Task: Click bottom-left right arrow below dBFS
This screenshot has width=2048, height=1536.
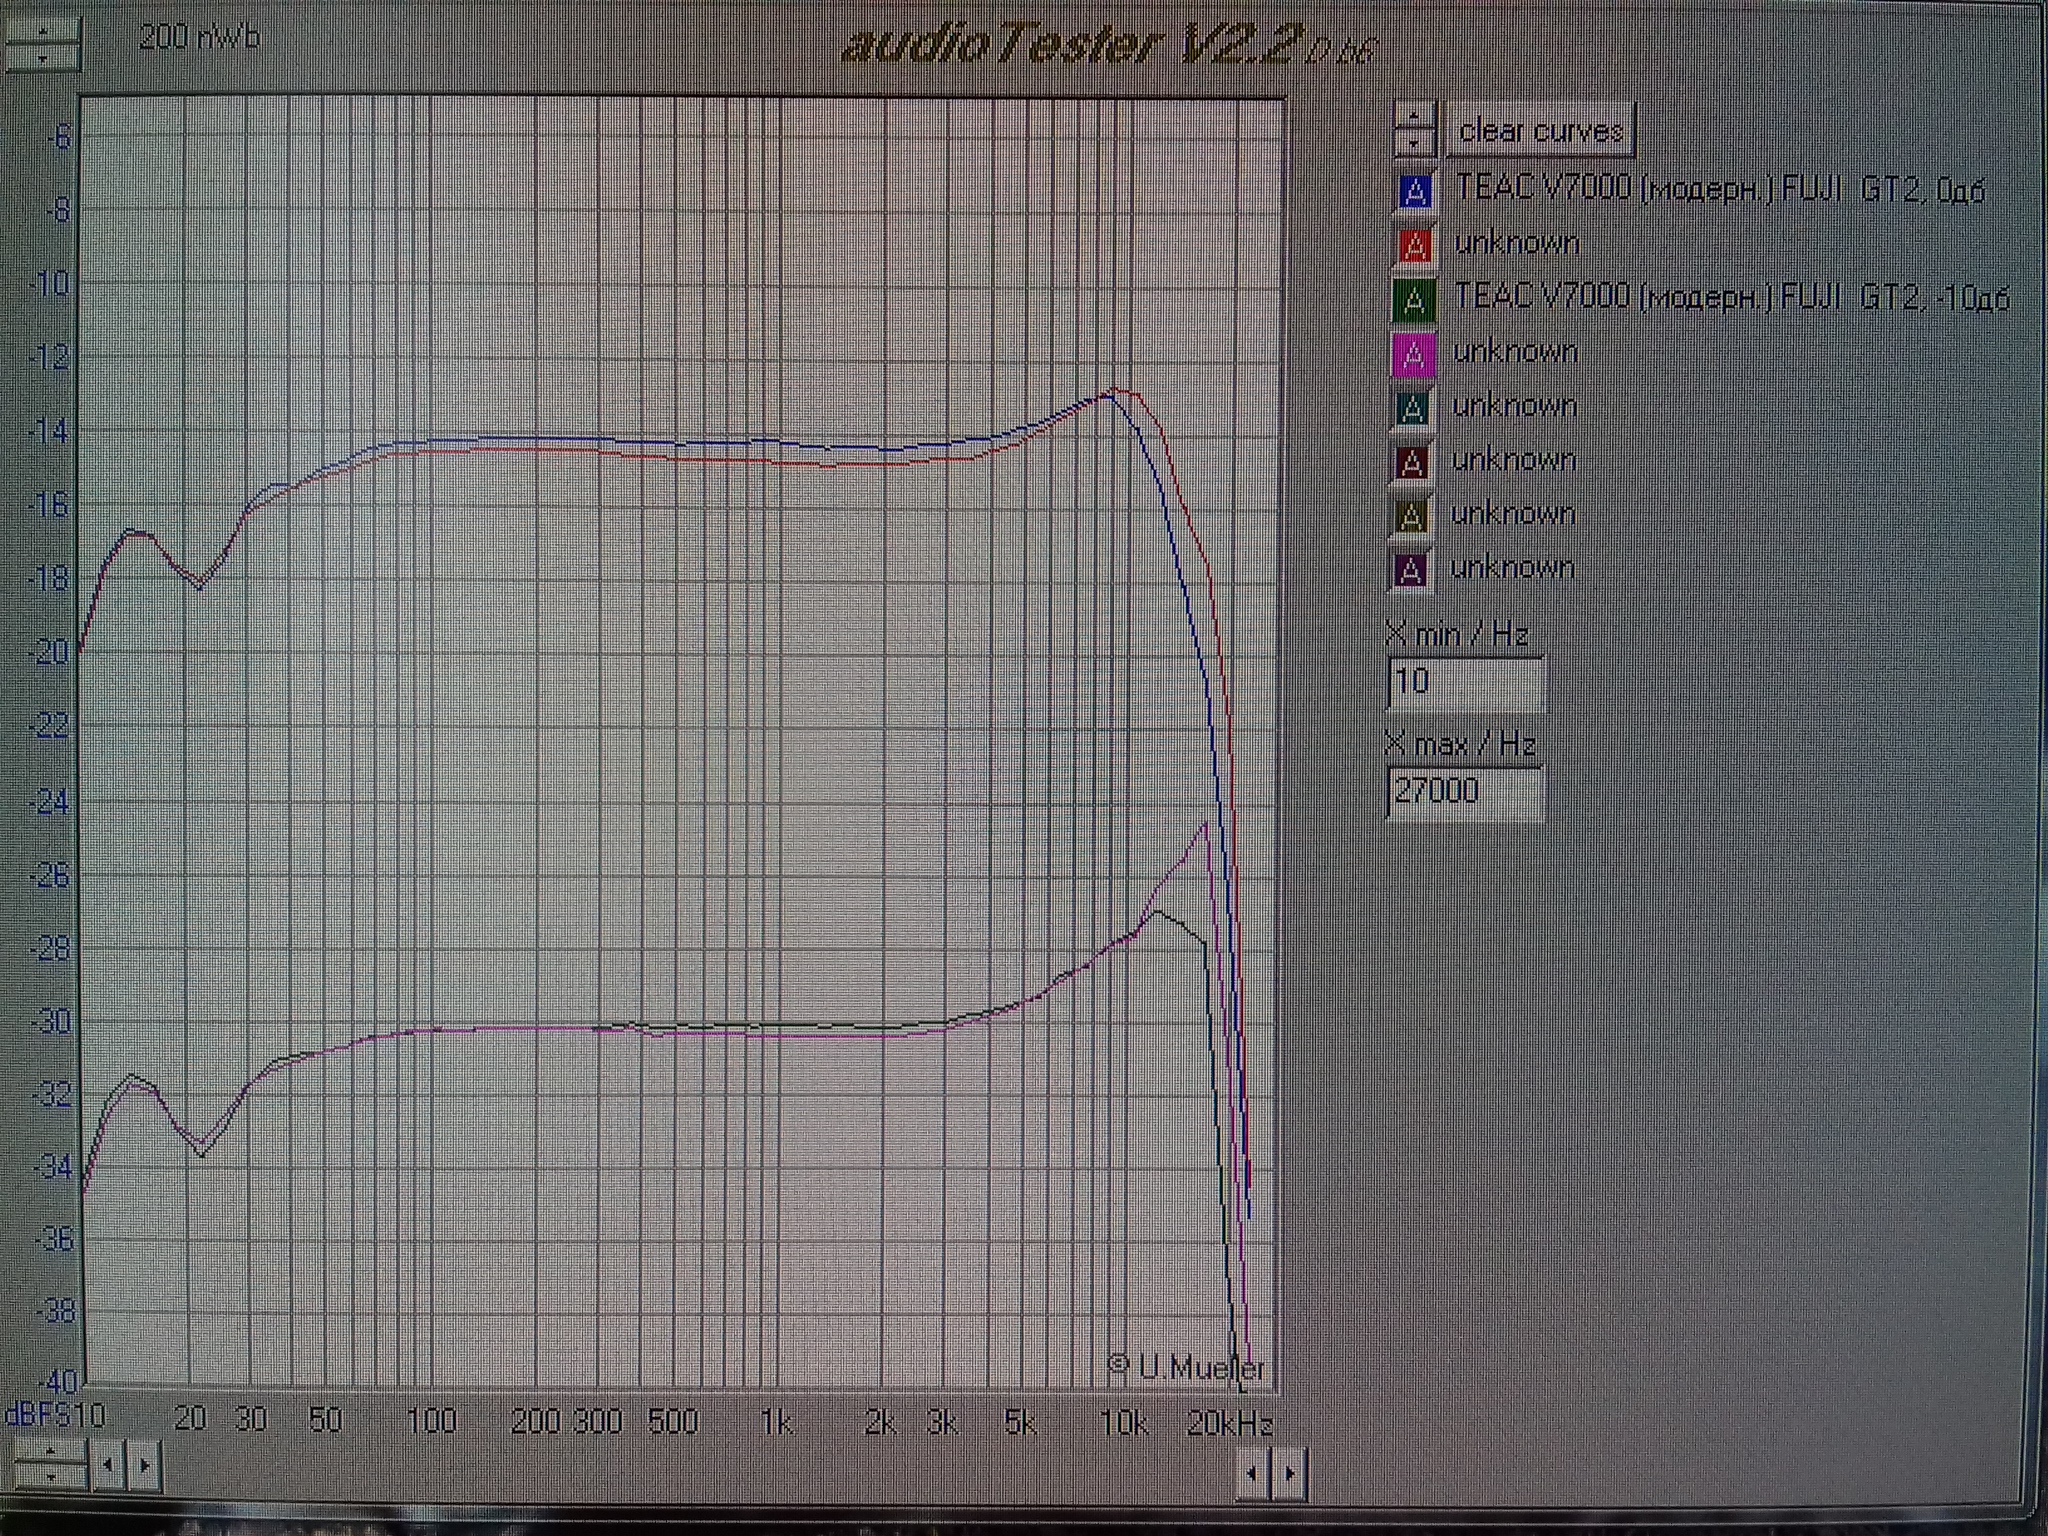Action: click(144, 1466)
